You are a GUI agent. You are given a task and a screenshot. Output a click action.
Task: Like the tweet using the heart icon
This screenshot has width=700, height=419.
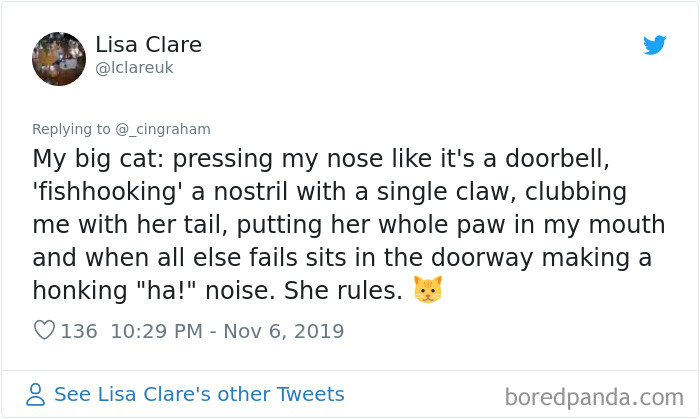(x=44, y=331)
